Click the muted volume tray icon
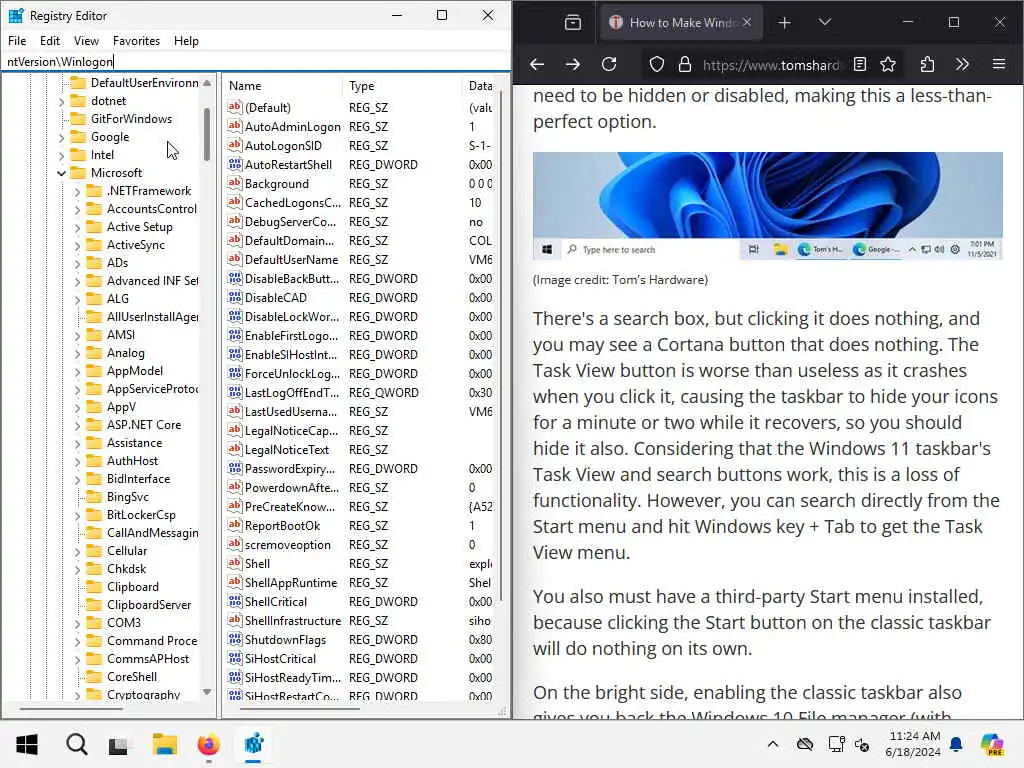The height and width of the screenshot is (768, 1024). (862, 744)
